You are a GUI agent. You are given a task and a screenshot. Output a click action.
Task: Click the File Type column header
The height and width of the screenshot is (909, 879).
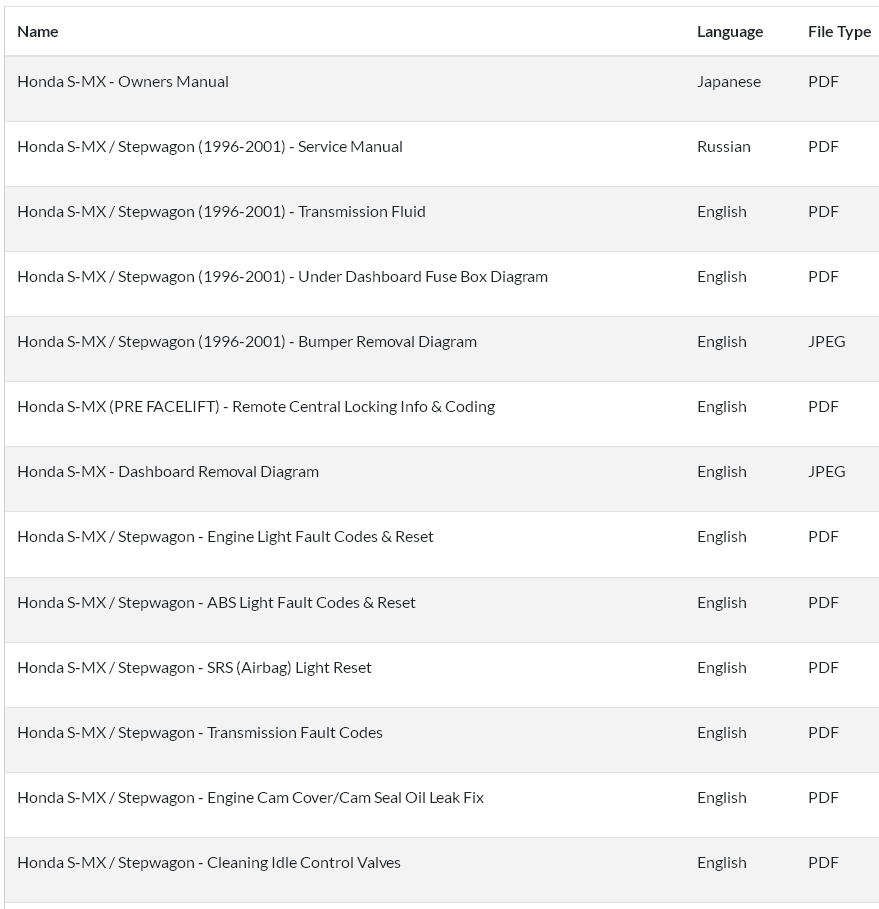tap(839, 32)
